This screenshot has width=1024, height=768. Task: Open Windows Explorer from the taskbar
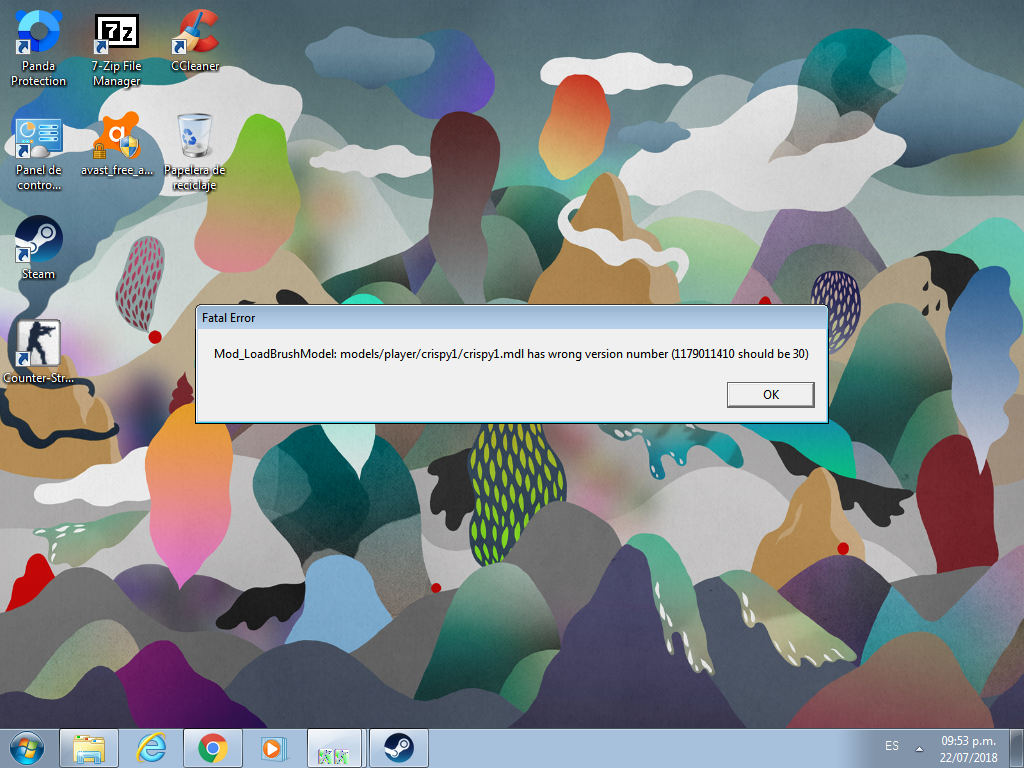[x=89, y=748]
